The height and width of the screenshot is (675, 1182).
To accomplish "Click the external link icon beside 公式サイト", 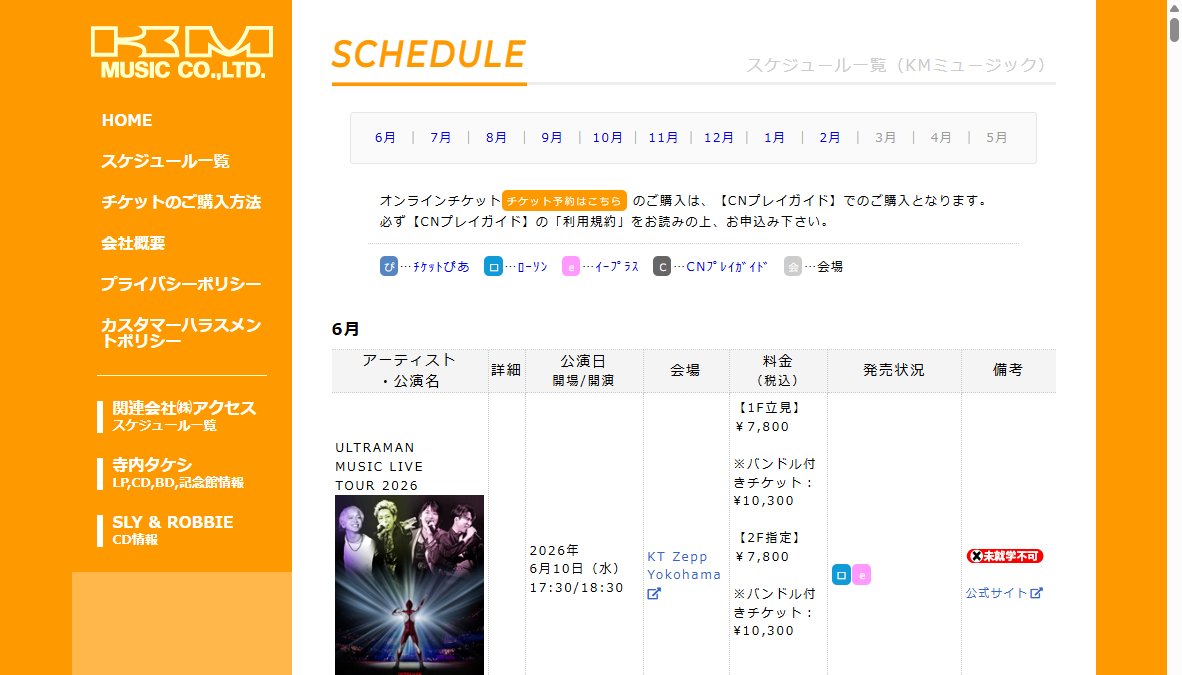I will pos(1037,593).
